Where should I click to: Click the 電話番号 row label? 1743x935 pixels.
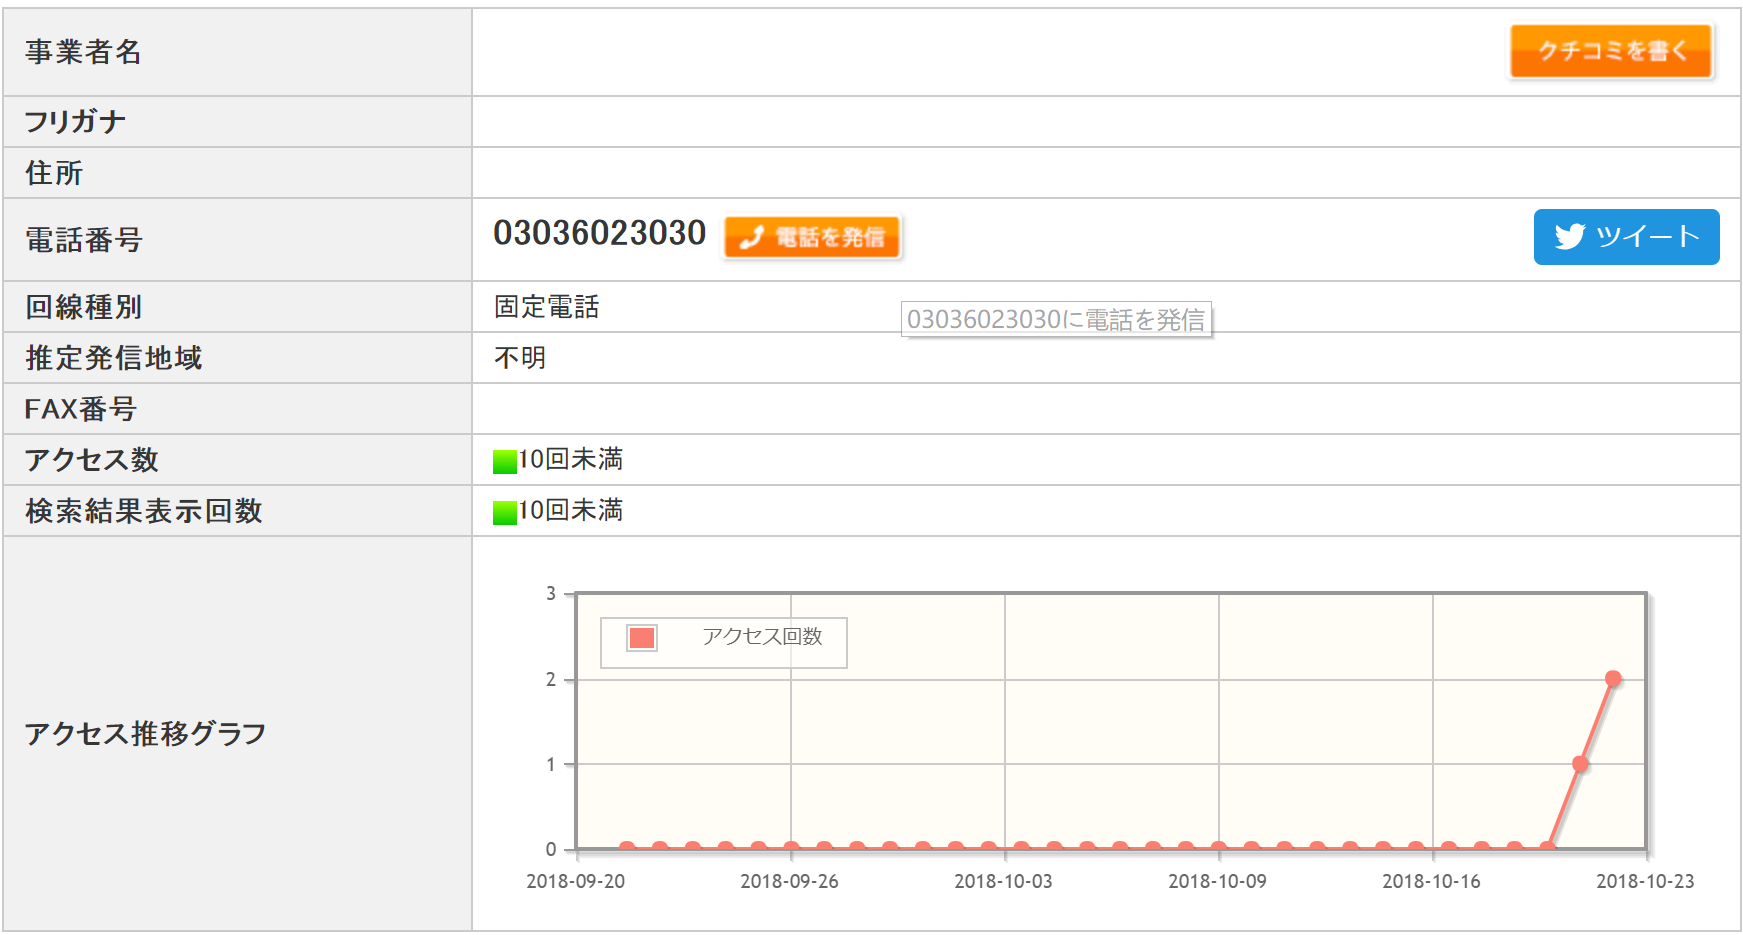point(84,240)
